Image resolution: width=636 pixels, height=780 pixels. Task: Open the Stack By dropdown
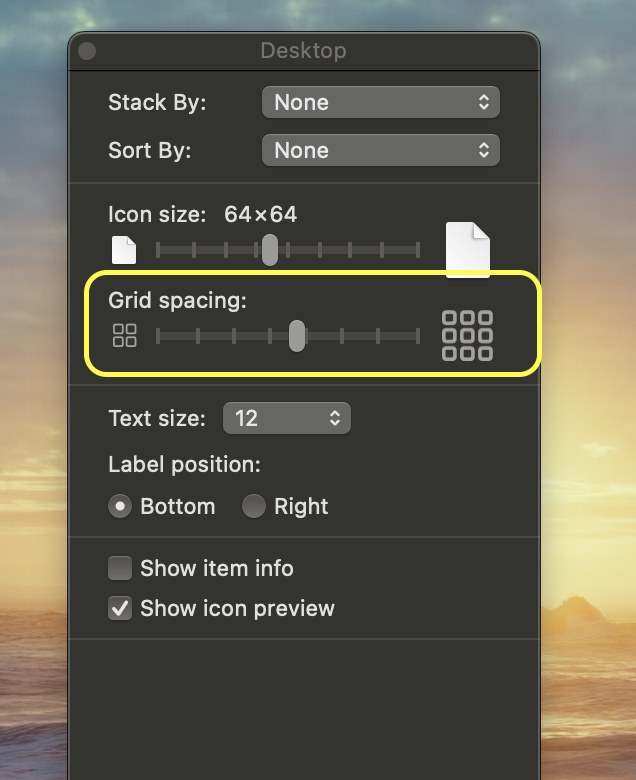click(380, 102)
